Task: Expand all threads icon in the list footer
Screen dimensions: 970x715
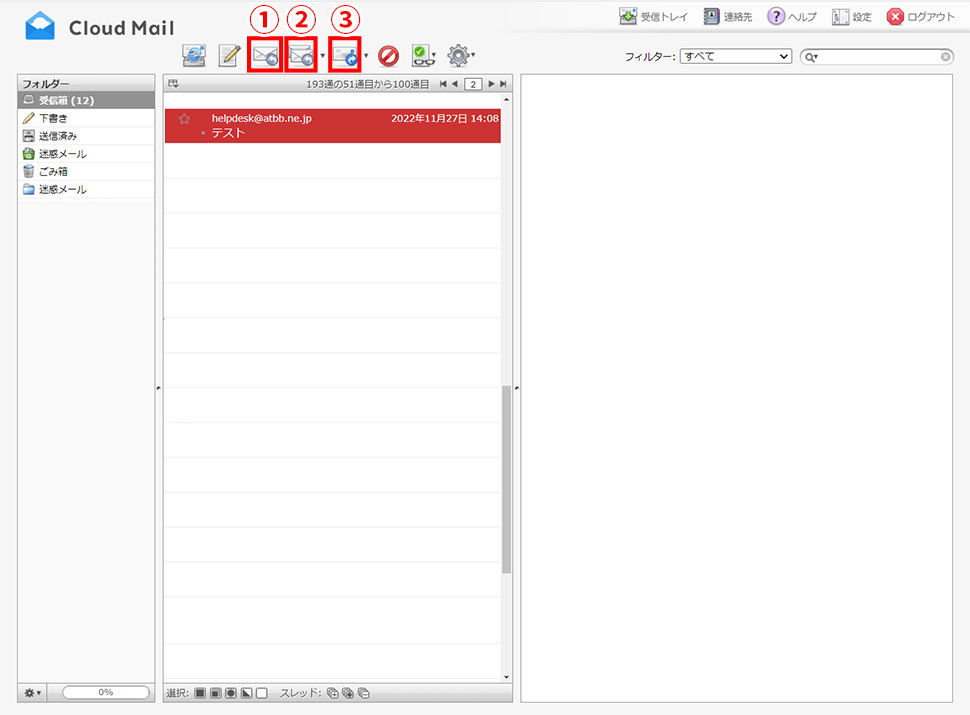Action: click(x=333, y=693)
